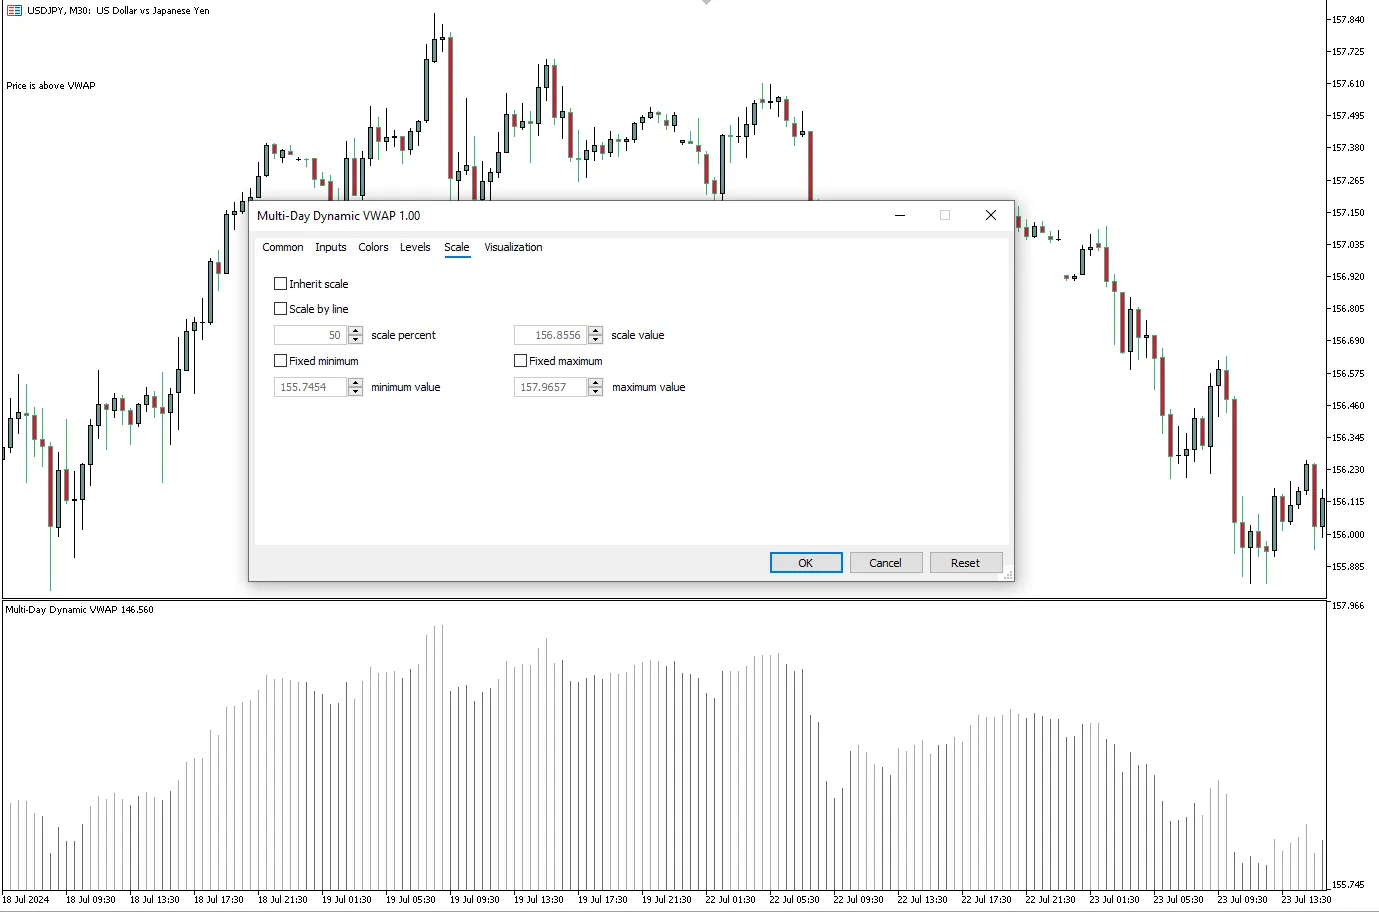Increase scale percent with the up arrow
The width and height of the screenshot is (1379, 912).
point(355,331)
